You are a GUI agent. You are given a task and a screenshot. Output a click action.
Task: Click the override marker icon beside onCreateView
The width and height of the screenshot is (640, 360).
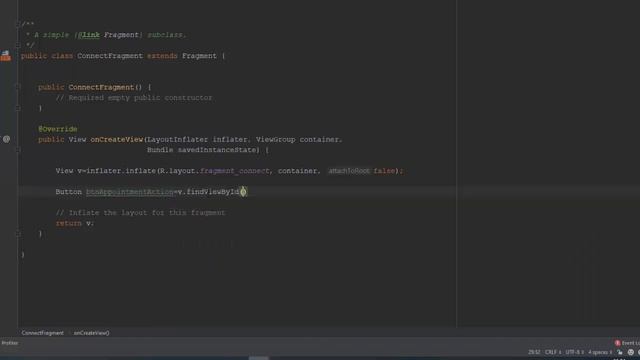(x=6, y=139)
